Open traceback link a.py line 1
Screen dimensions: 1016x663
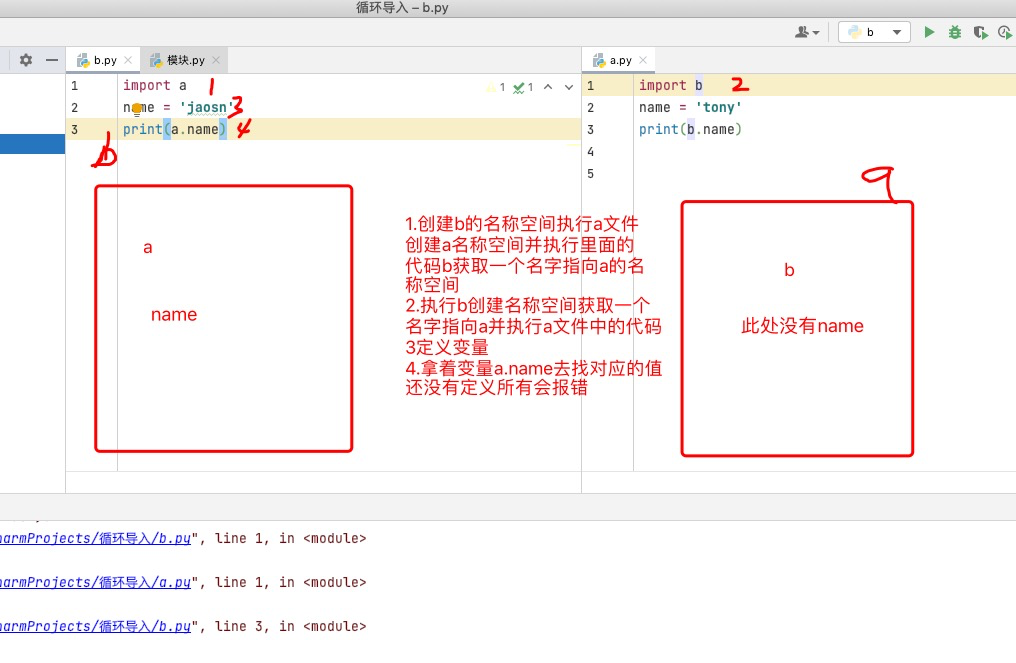(95, 582)
